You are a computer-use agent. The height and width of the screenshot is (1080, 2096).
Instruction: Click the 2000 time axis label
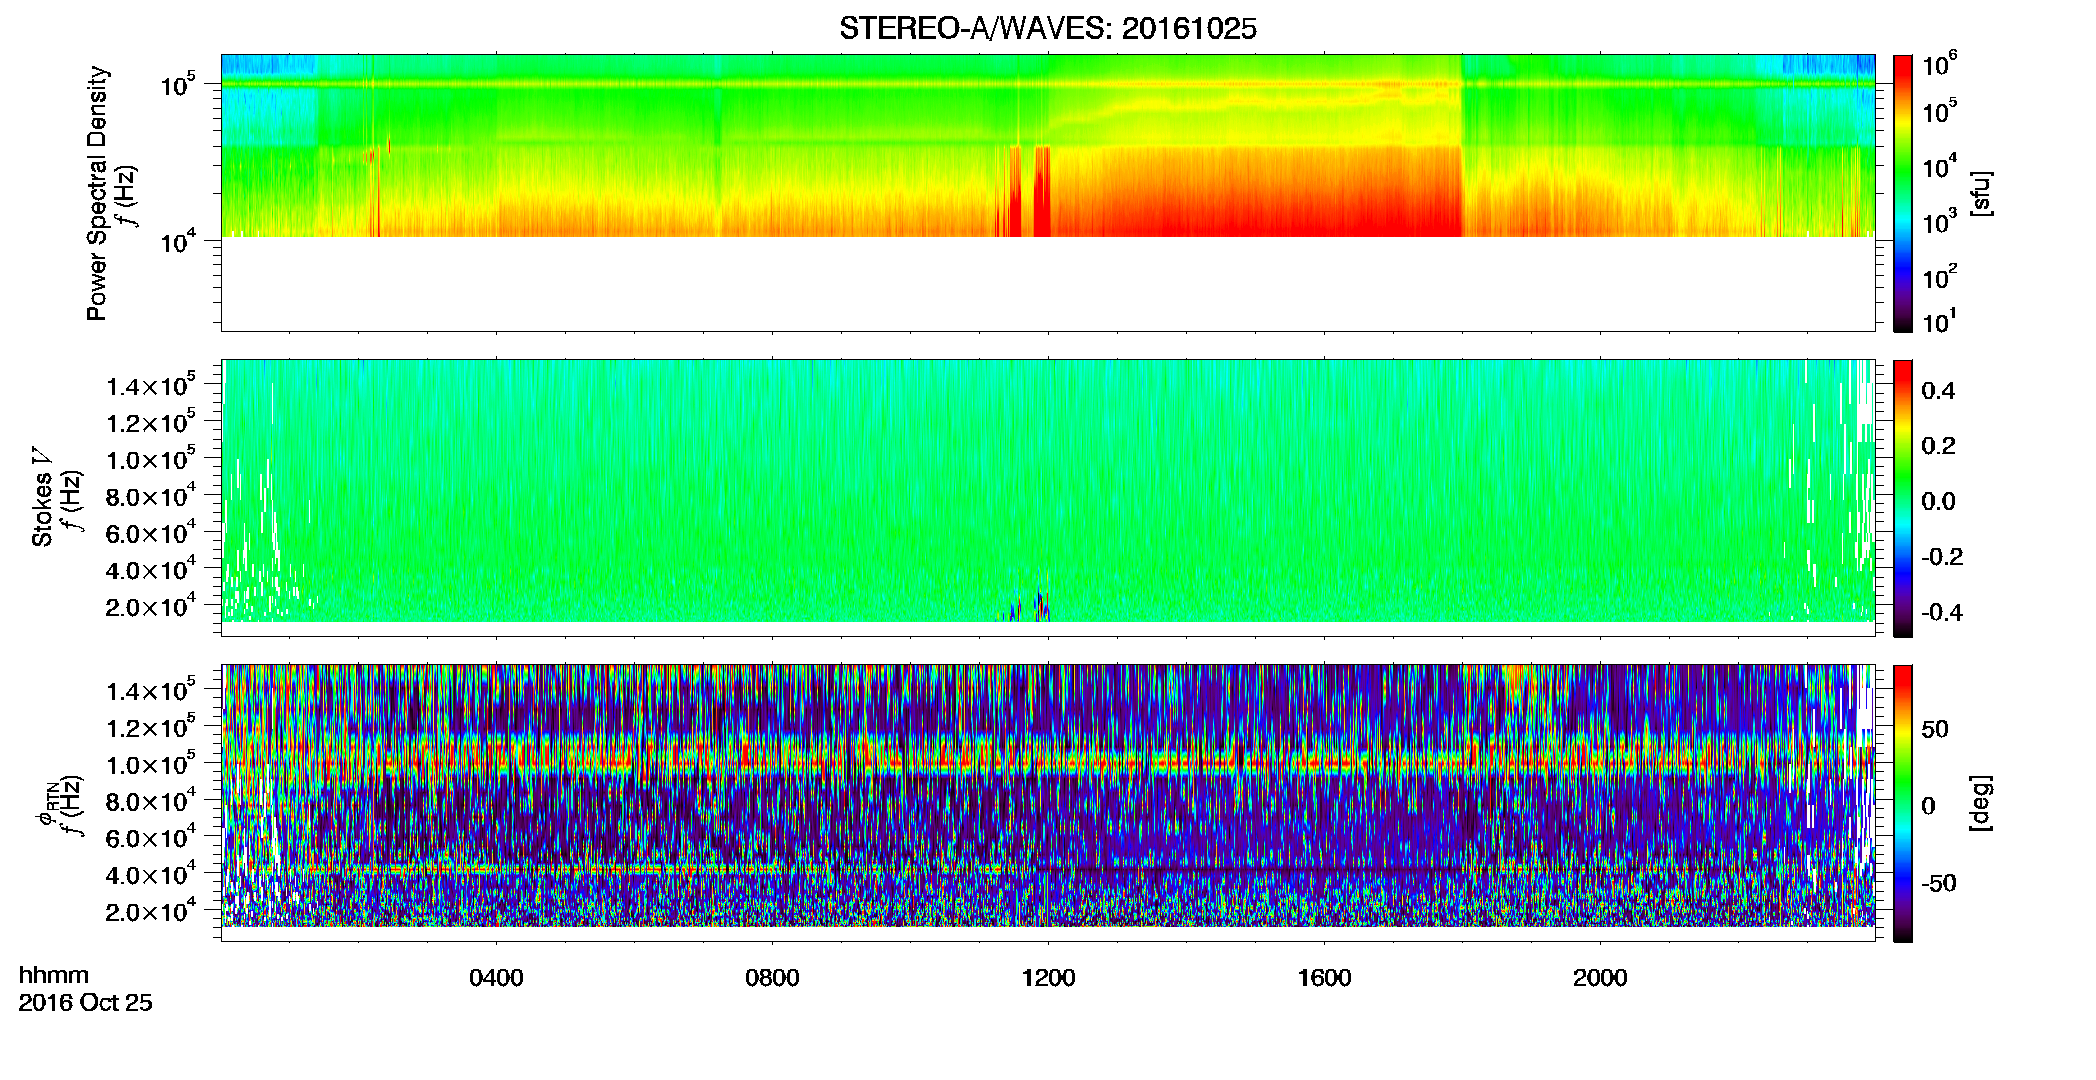tap(1600, 978)
